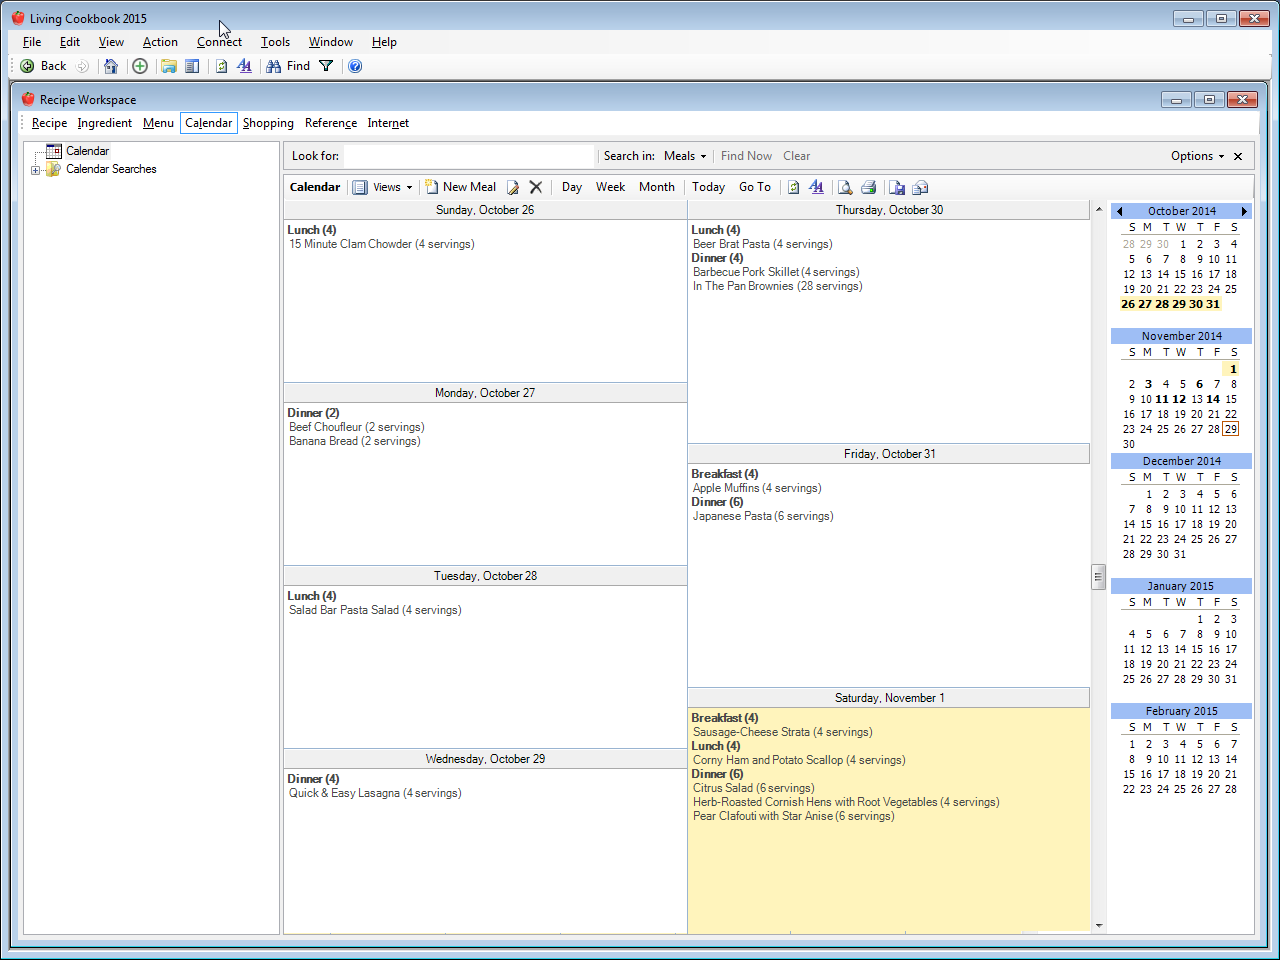This screenshot has height=960, width=1280.
Task: Open the Window menu
Action: (330, 42)
